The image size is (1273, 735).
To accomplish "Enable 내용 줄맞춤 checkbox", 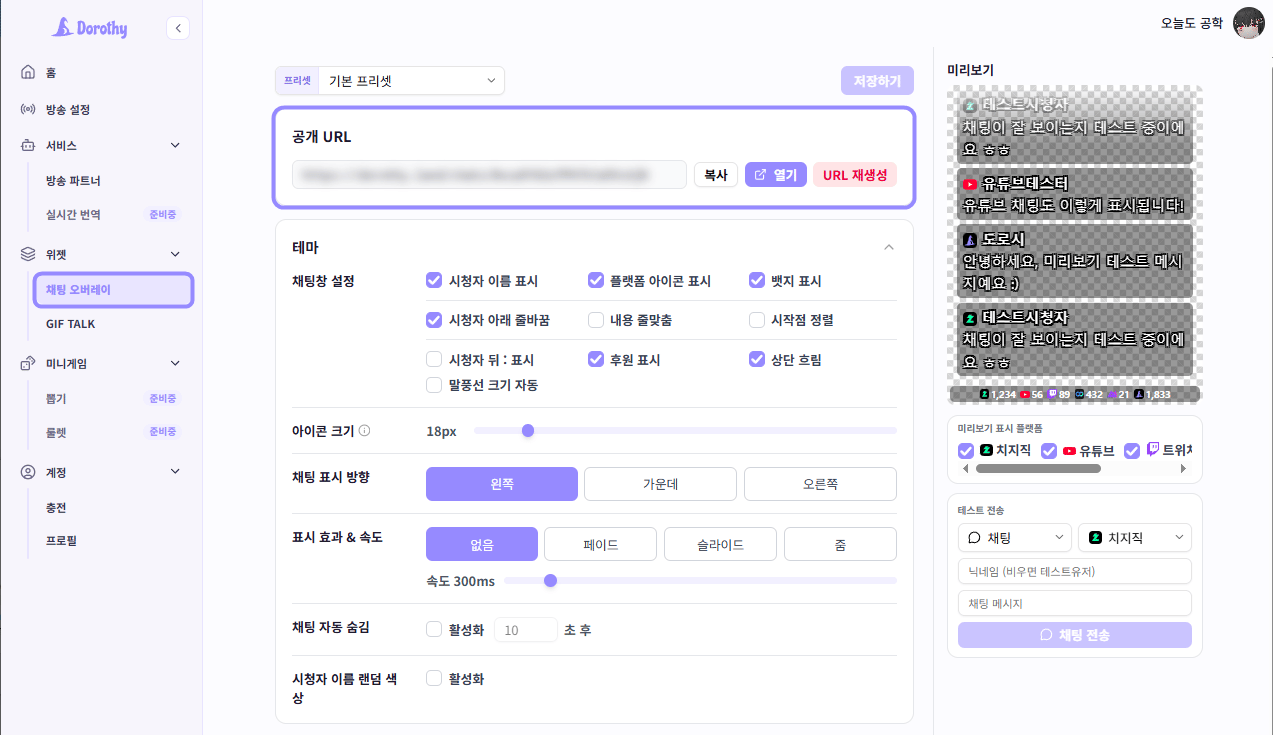I will pos(596,320).
